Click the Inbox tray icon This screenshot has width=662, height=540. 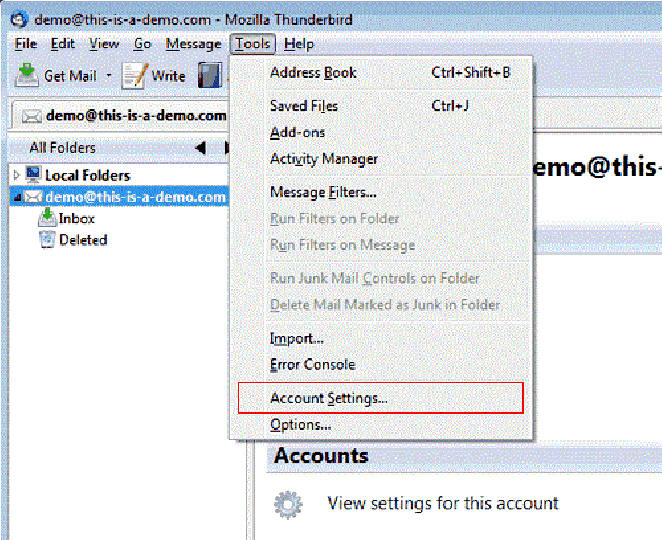coord(47,217)
